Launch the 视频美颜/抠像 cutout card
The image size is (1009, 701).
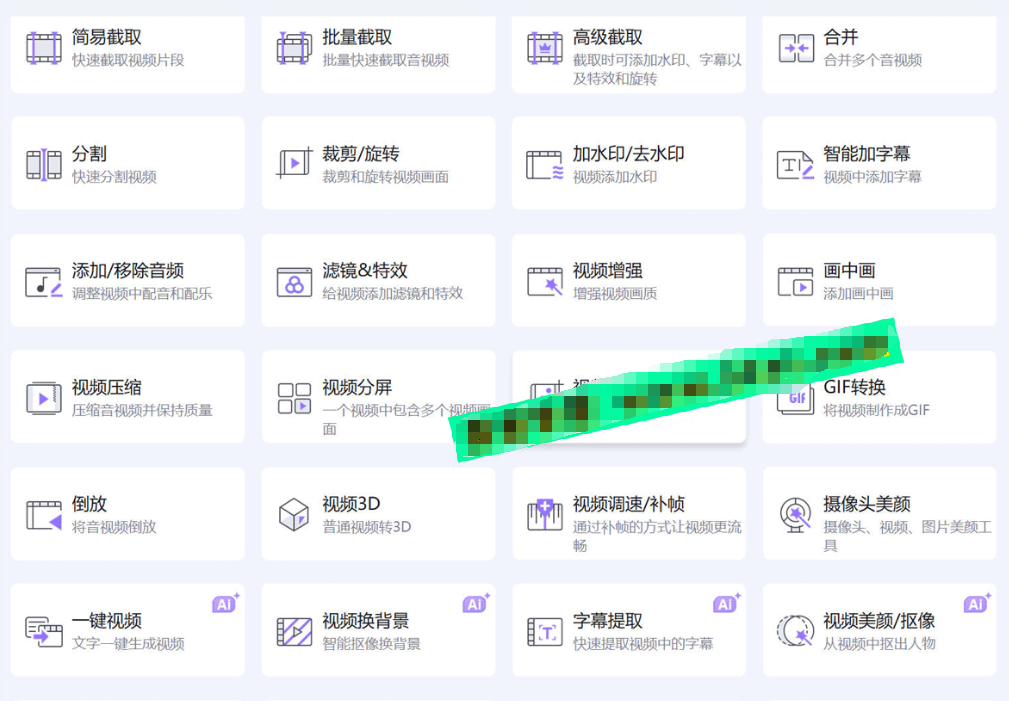click(879, 630)
